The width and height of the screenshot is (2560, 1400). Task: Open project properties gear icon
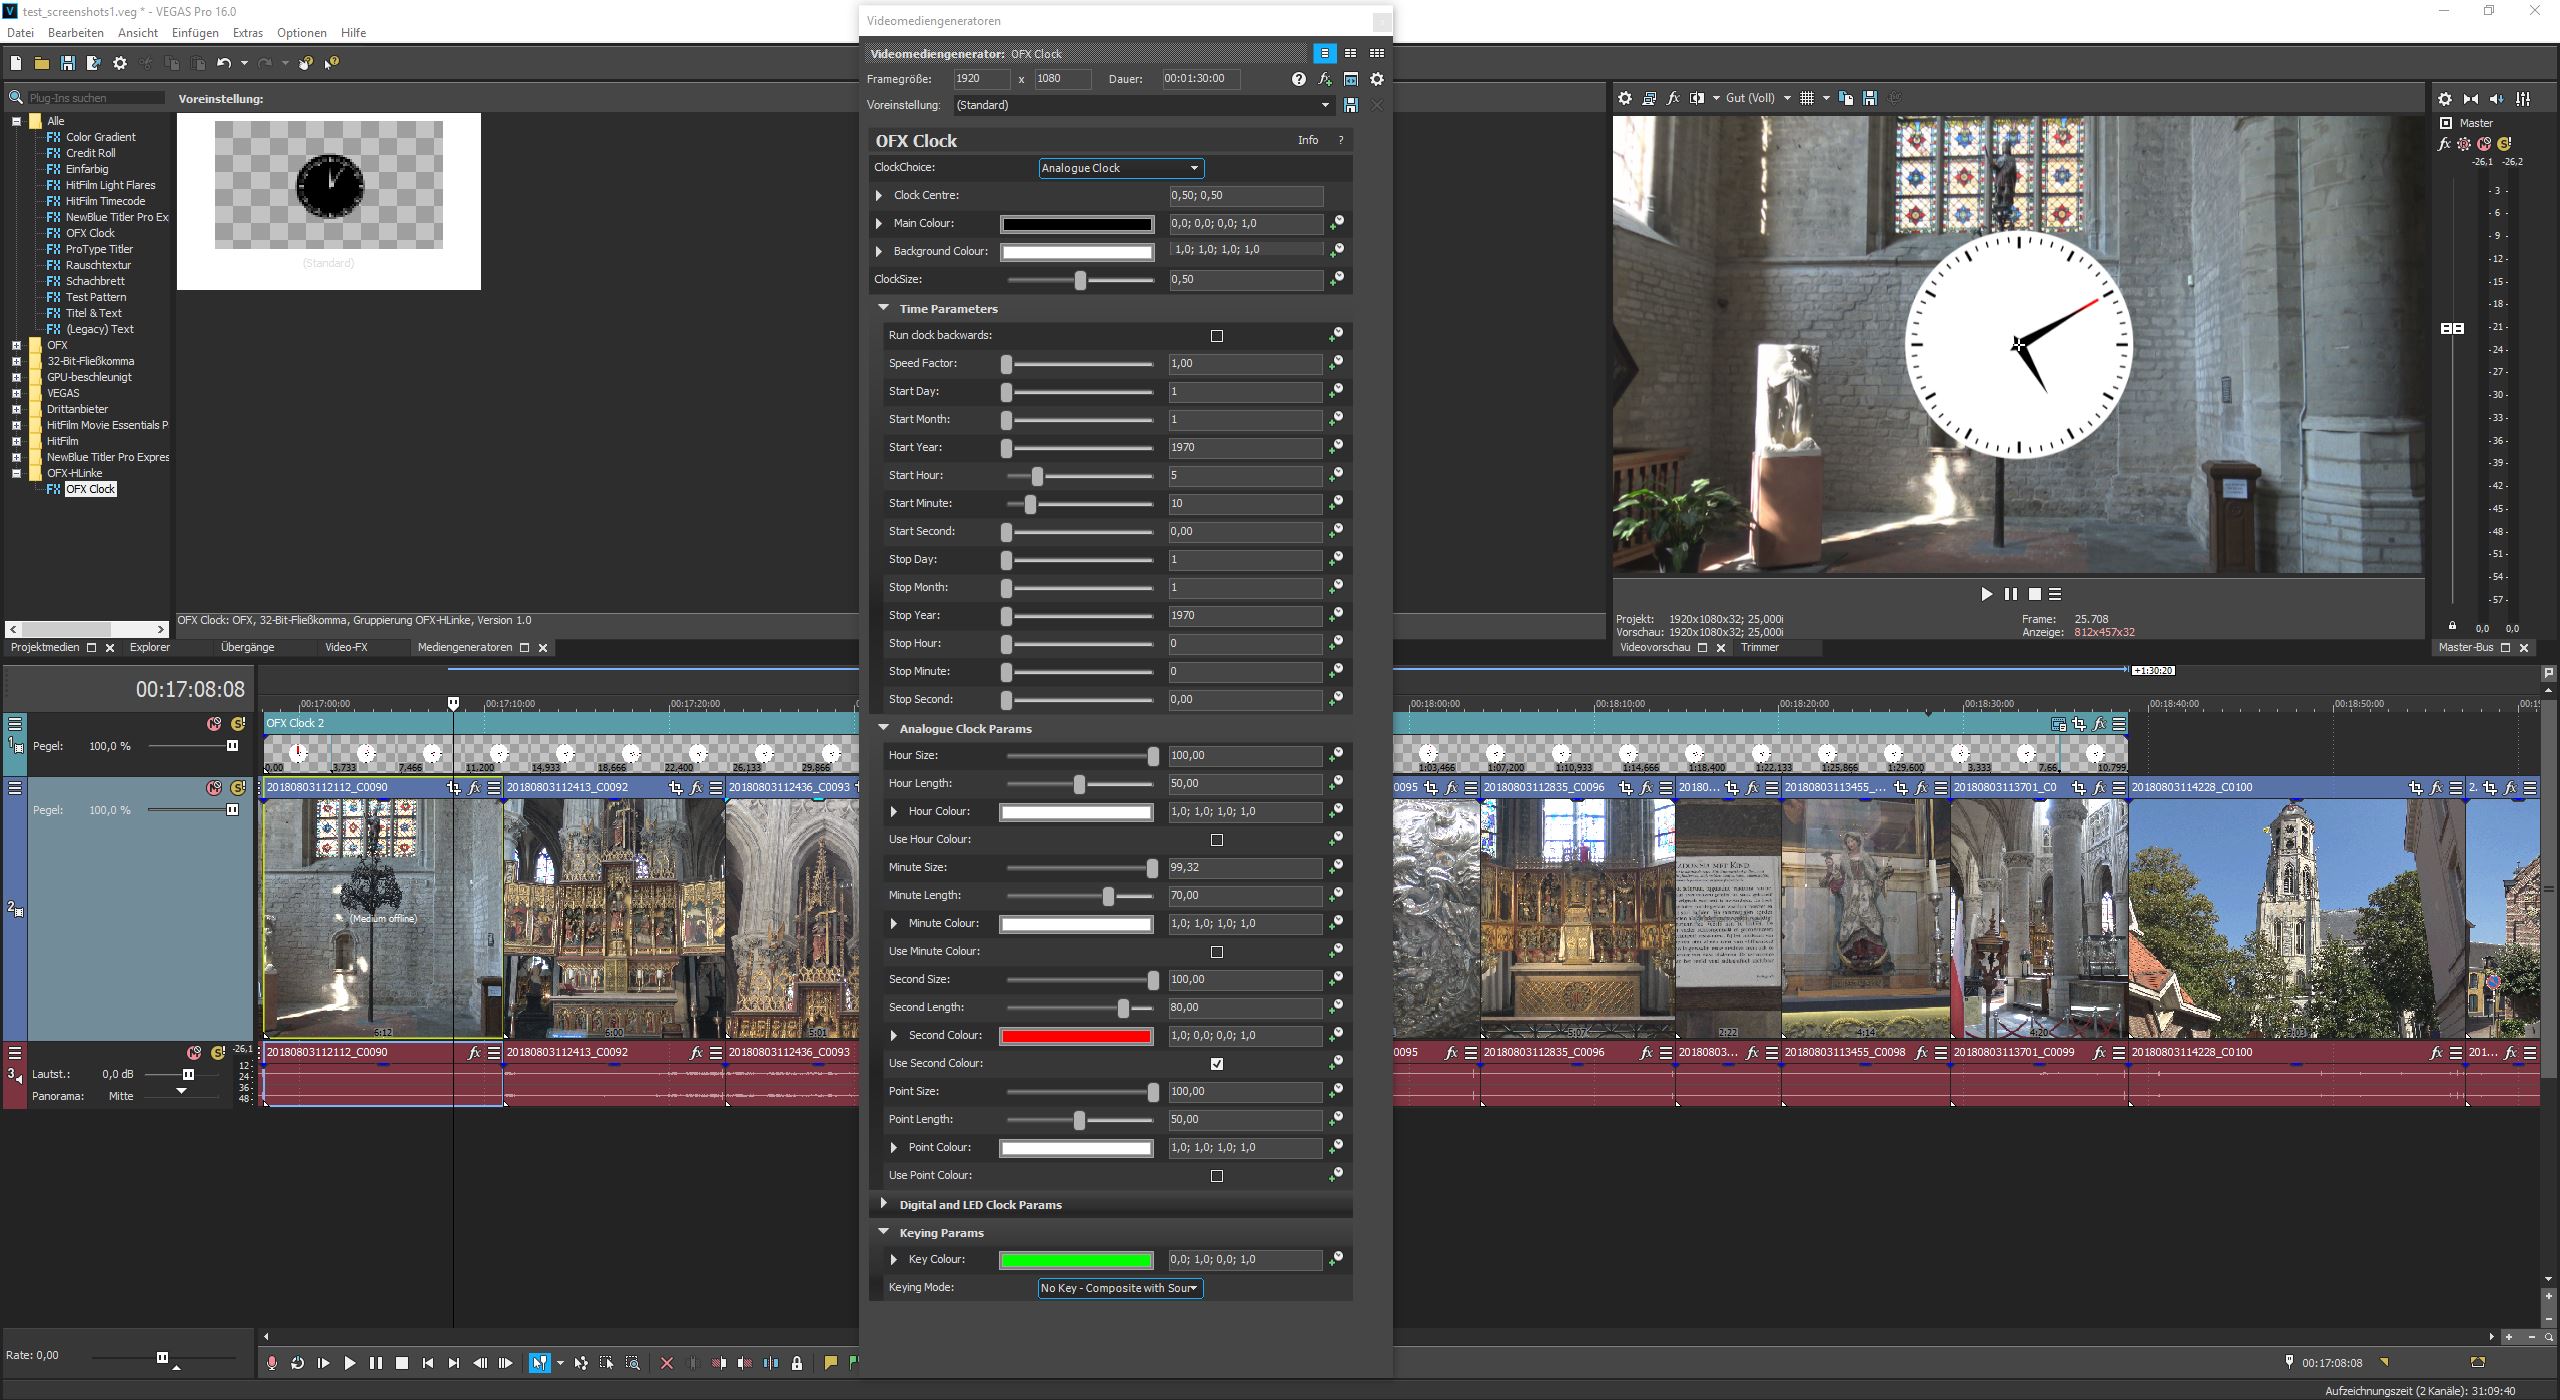coord(120,63)
